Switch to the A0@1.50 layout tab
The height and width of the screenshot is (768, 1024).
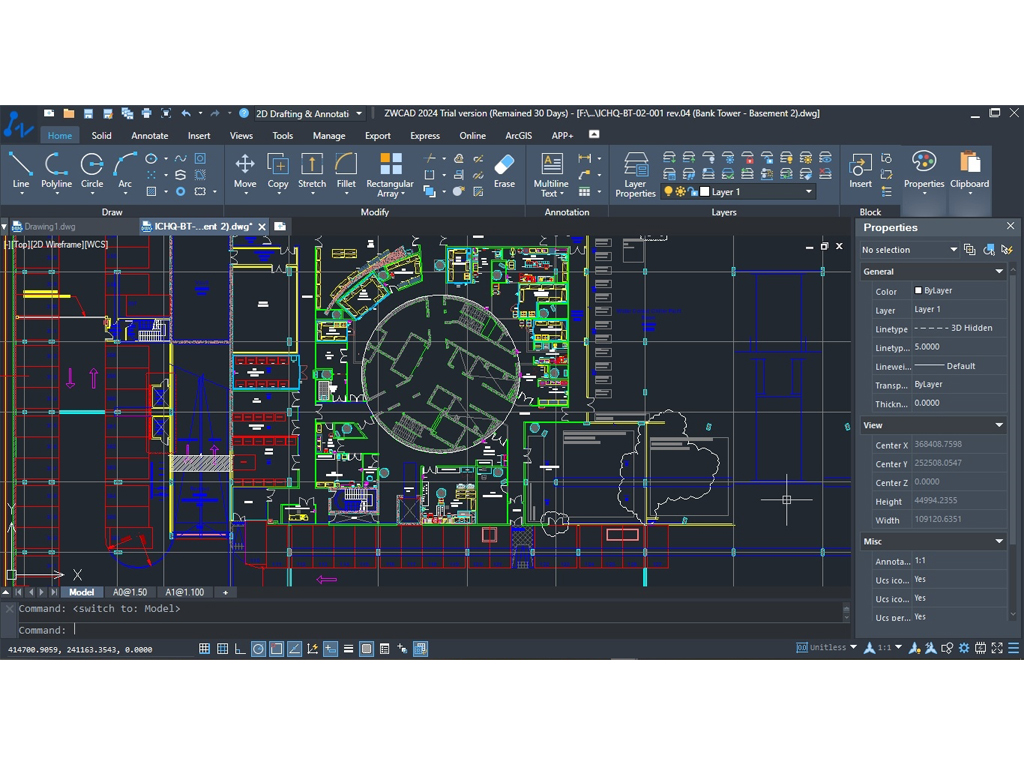pyautogui.click(x=130, y=593)
